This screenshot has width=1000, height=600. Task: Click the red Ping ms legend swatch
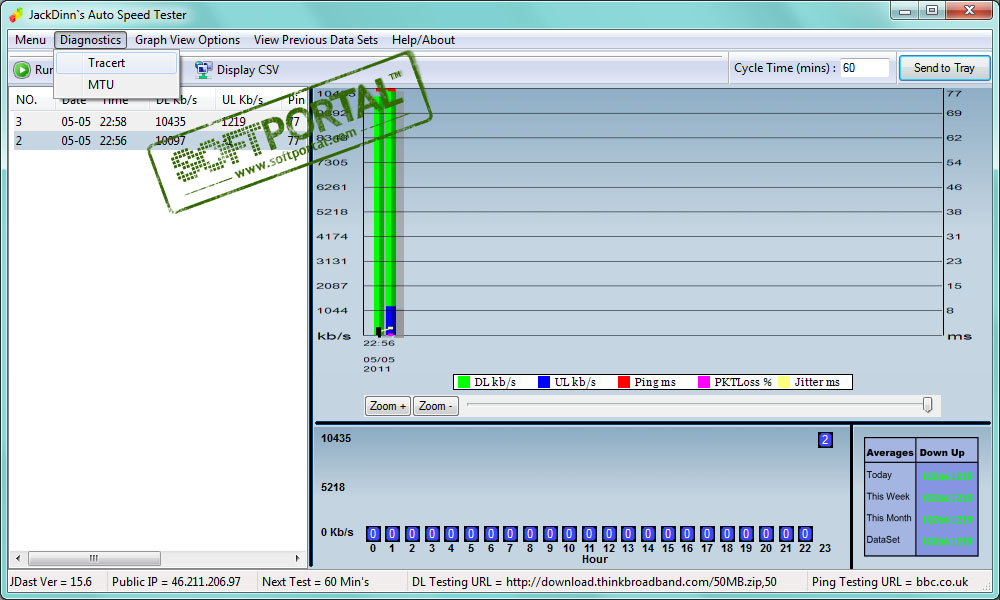[x=624, y=382]
